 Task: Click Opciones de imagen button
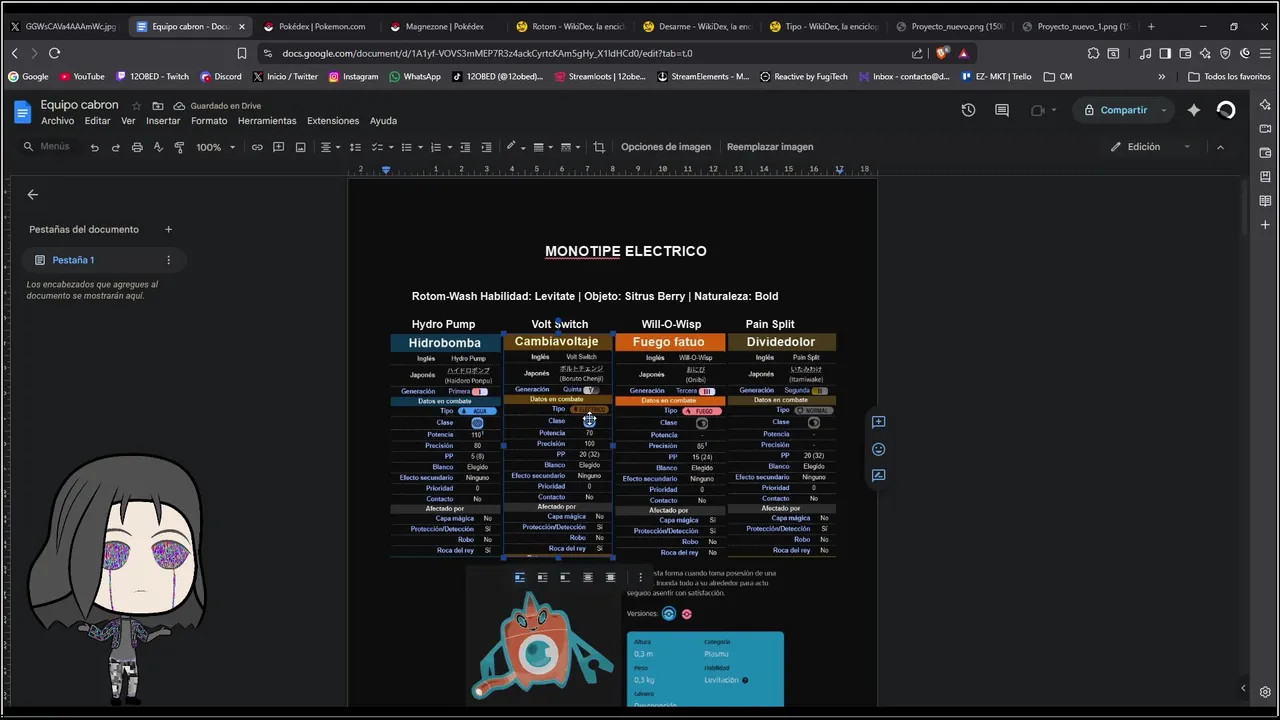tap(666, 147)
